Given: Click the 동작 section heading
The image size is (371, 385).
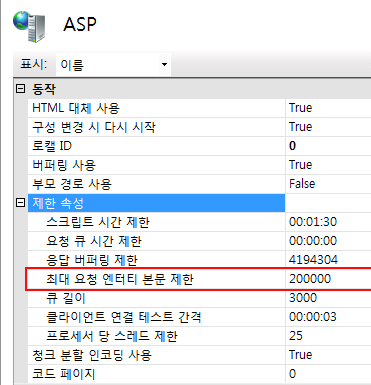Looking at the screenshot, I should tap(44, 89).
